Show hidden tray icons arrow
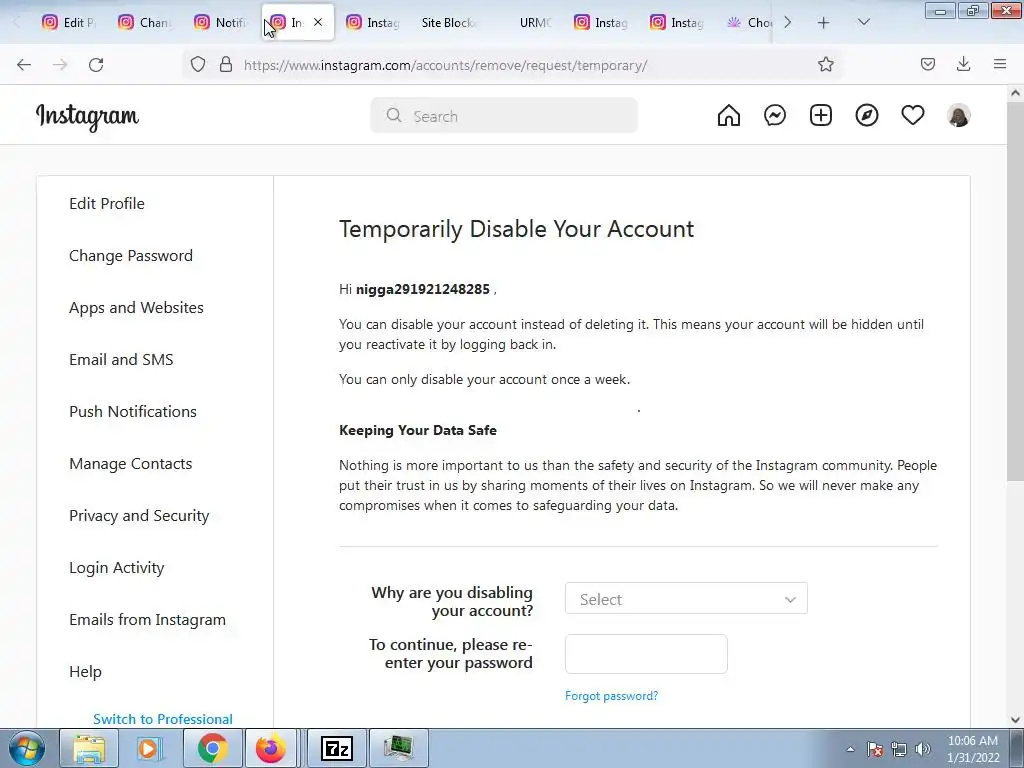 [850, 749]
